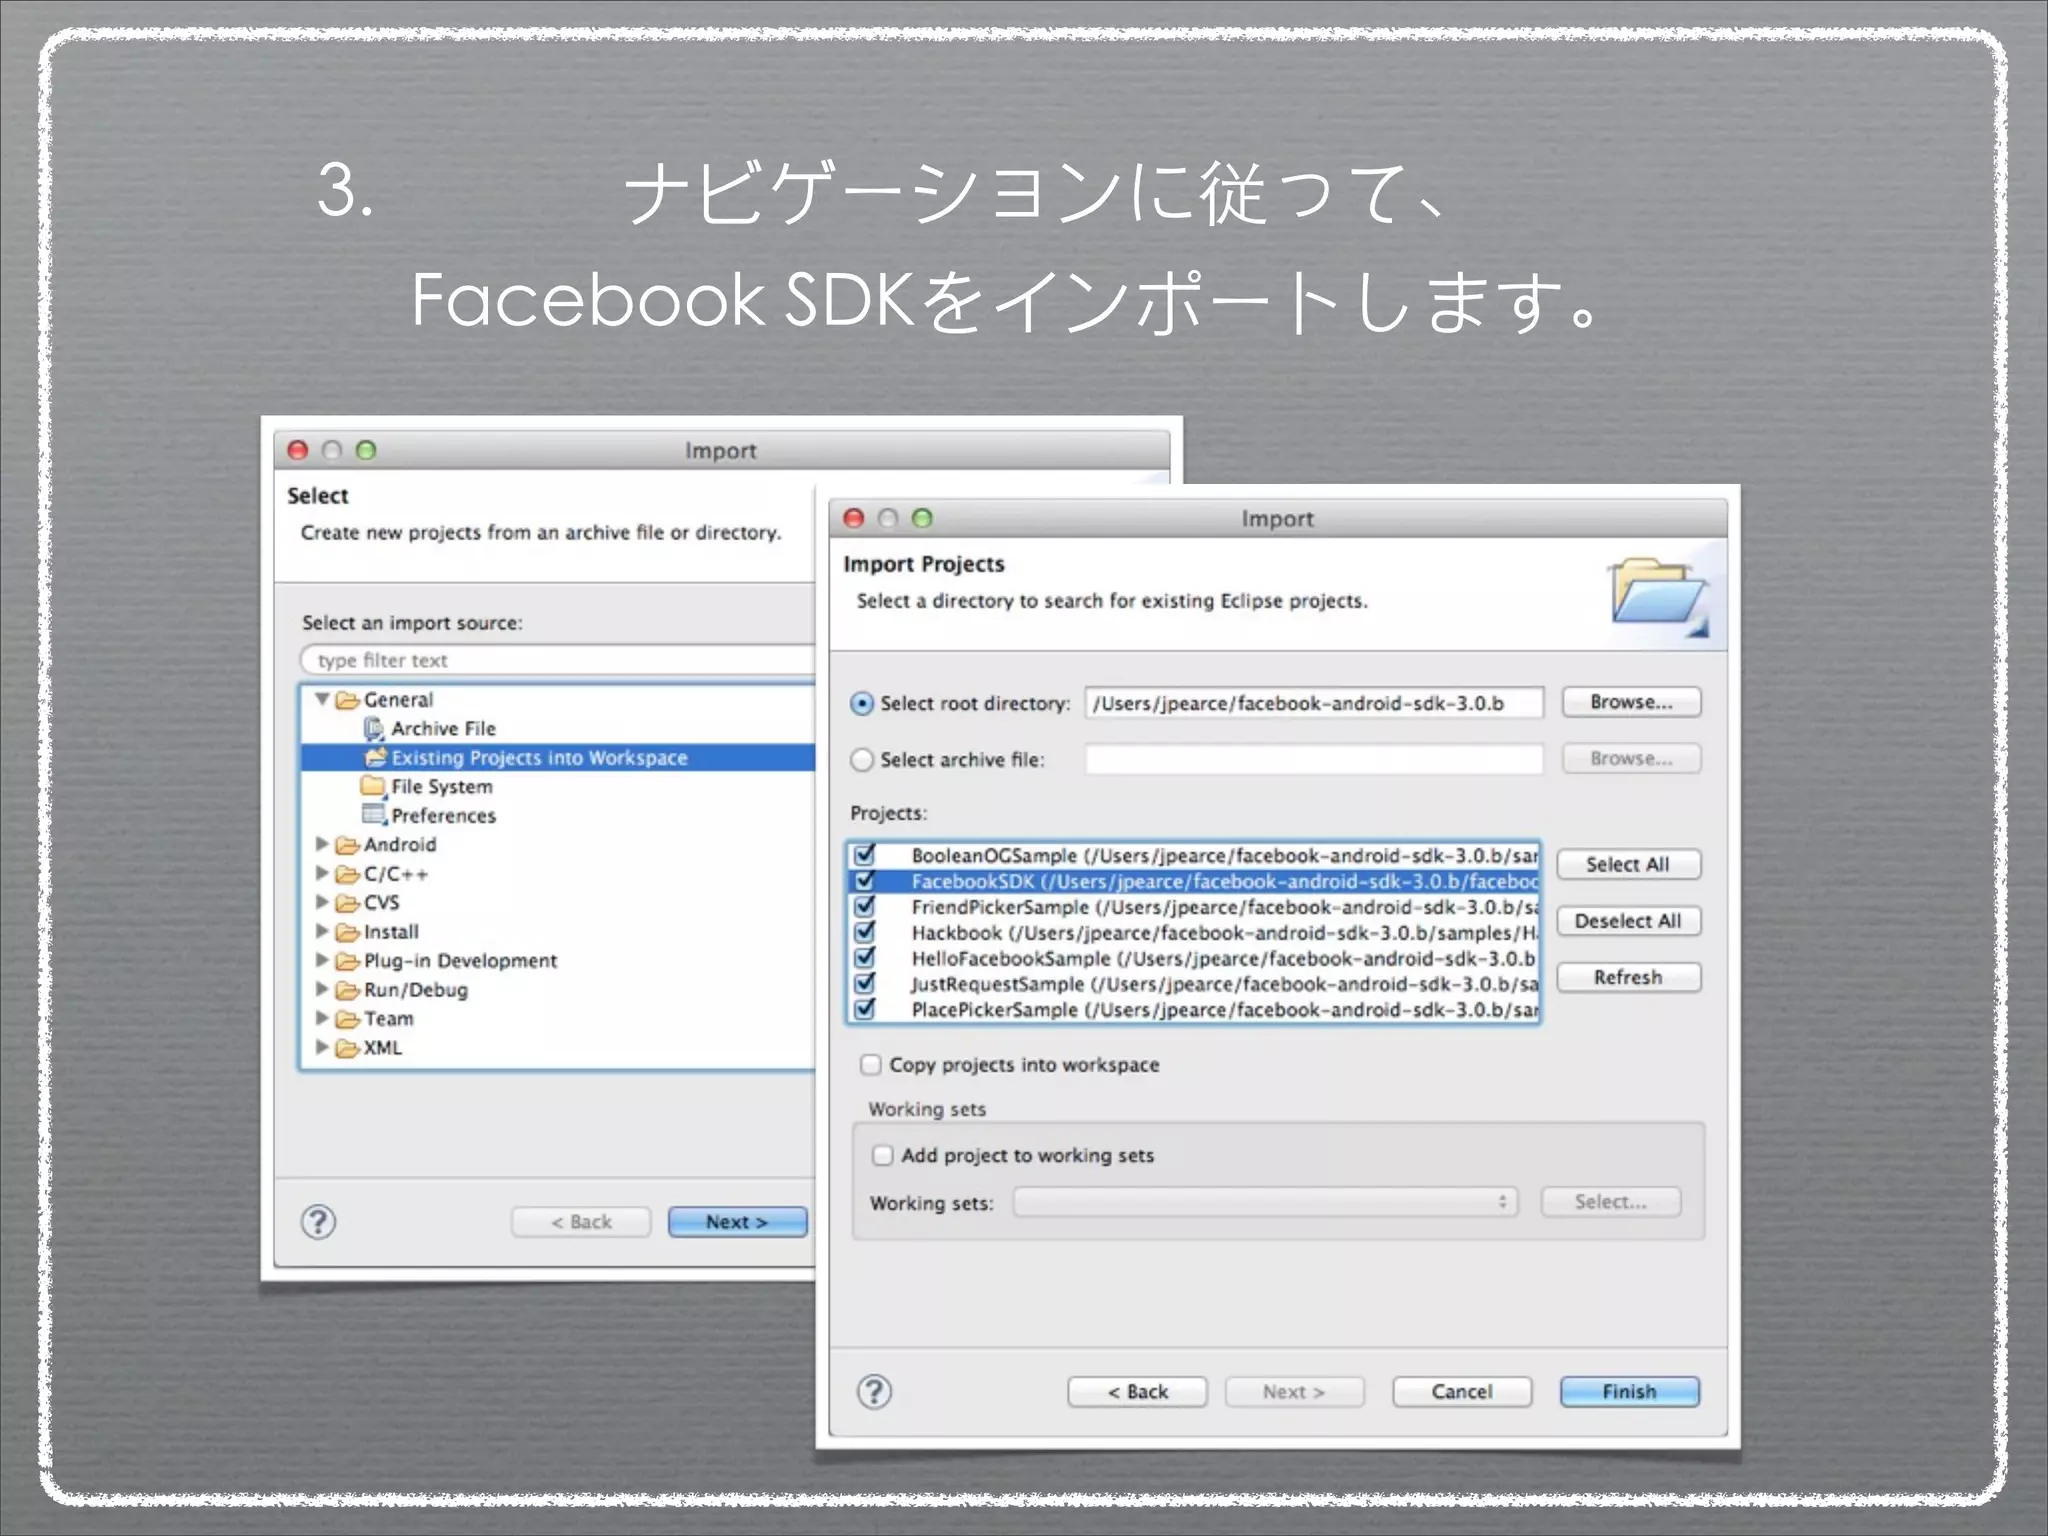
Task: Expand the Run/Debug tree node
Action: click(322, 989)
